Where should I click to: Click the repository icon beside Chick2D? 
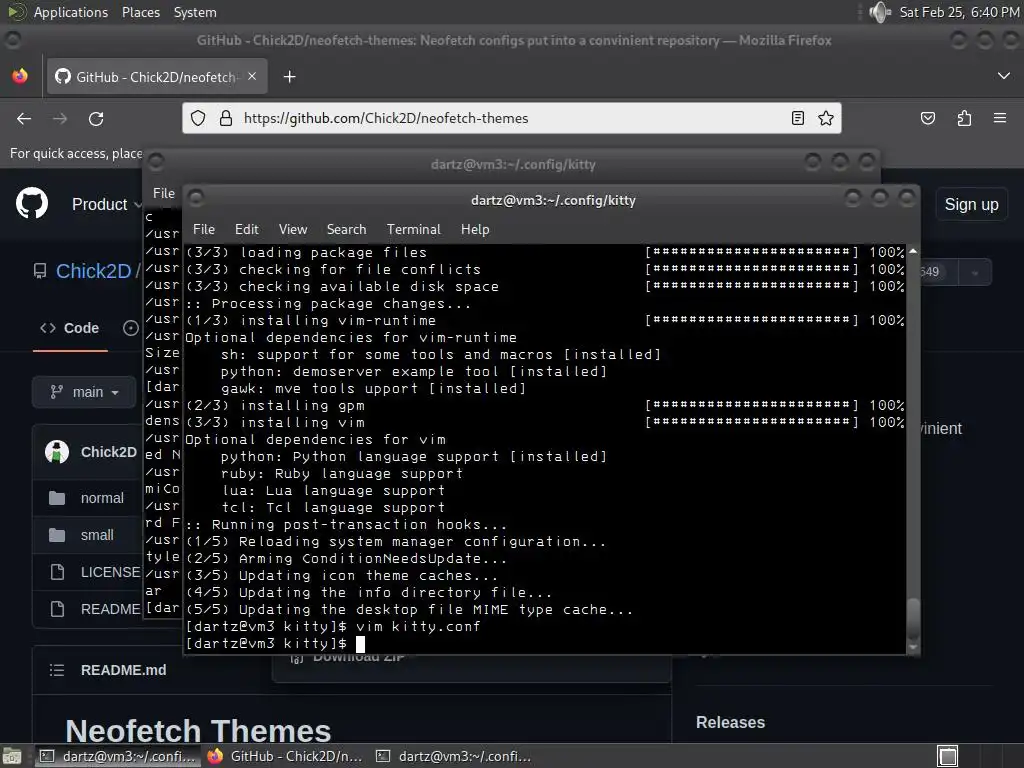(x=40, y=271)
